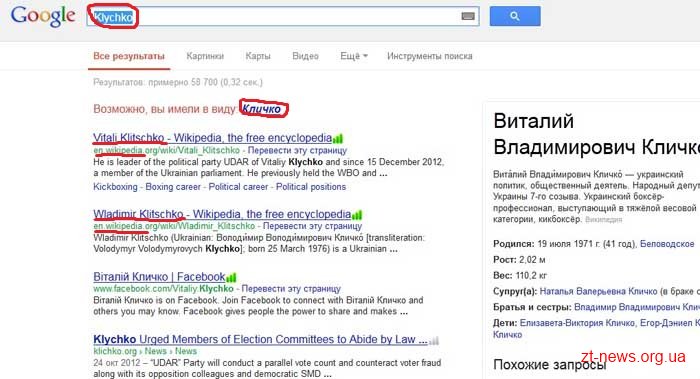Click the blue magnifier search button
Screen dimensions: 700x379
click(x=515, y=16)
